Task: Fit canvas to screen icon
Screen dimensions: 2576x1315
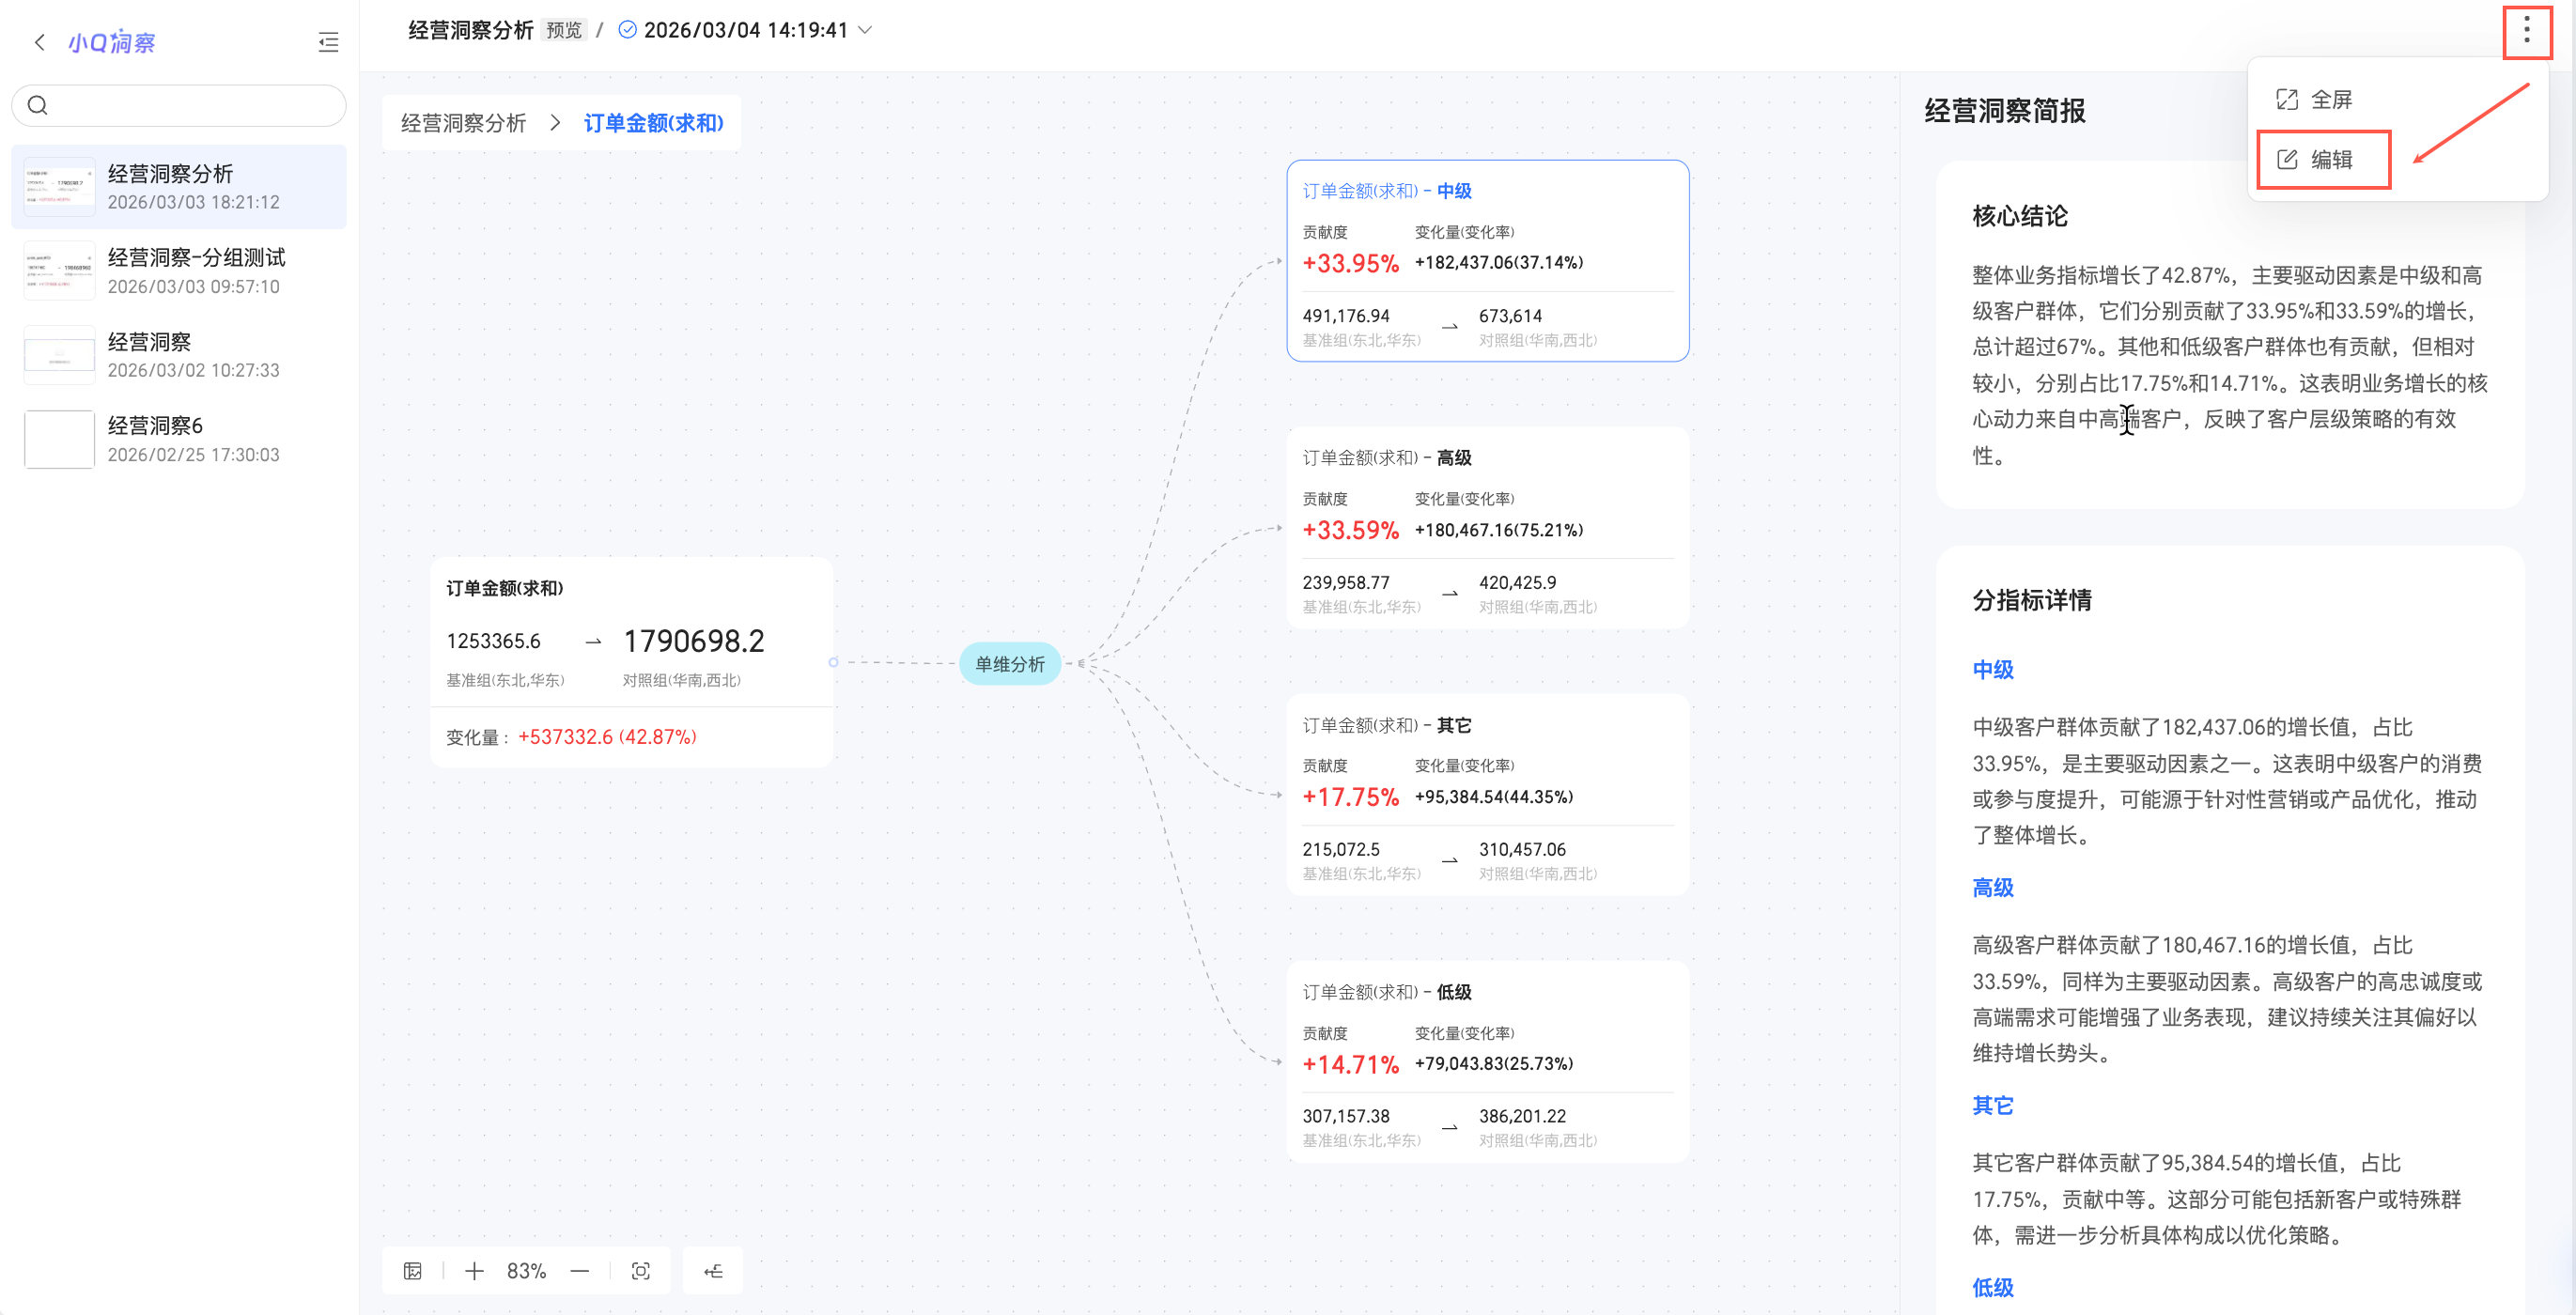Action: click(x=641, y=1271)
